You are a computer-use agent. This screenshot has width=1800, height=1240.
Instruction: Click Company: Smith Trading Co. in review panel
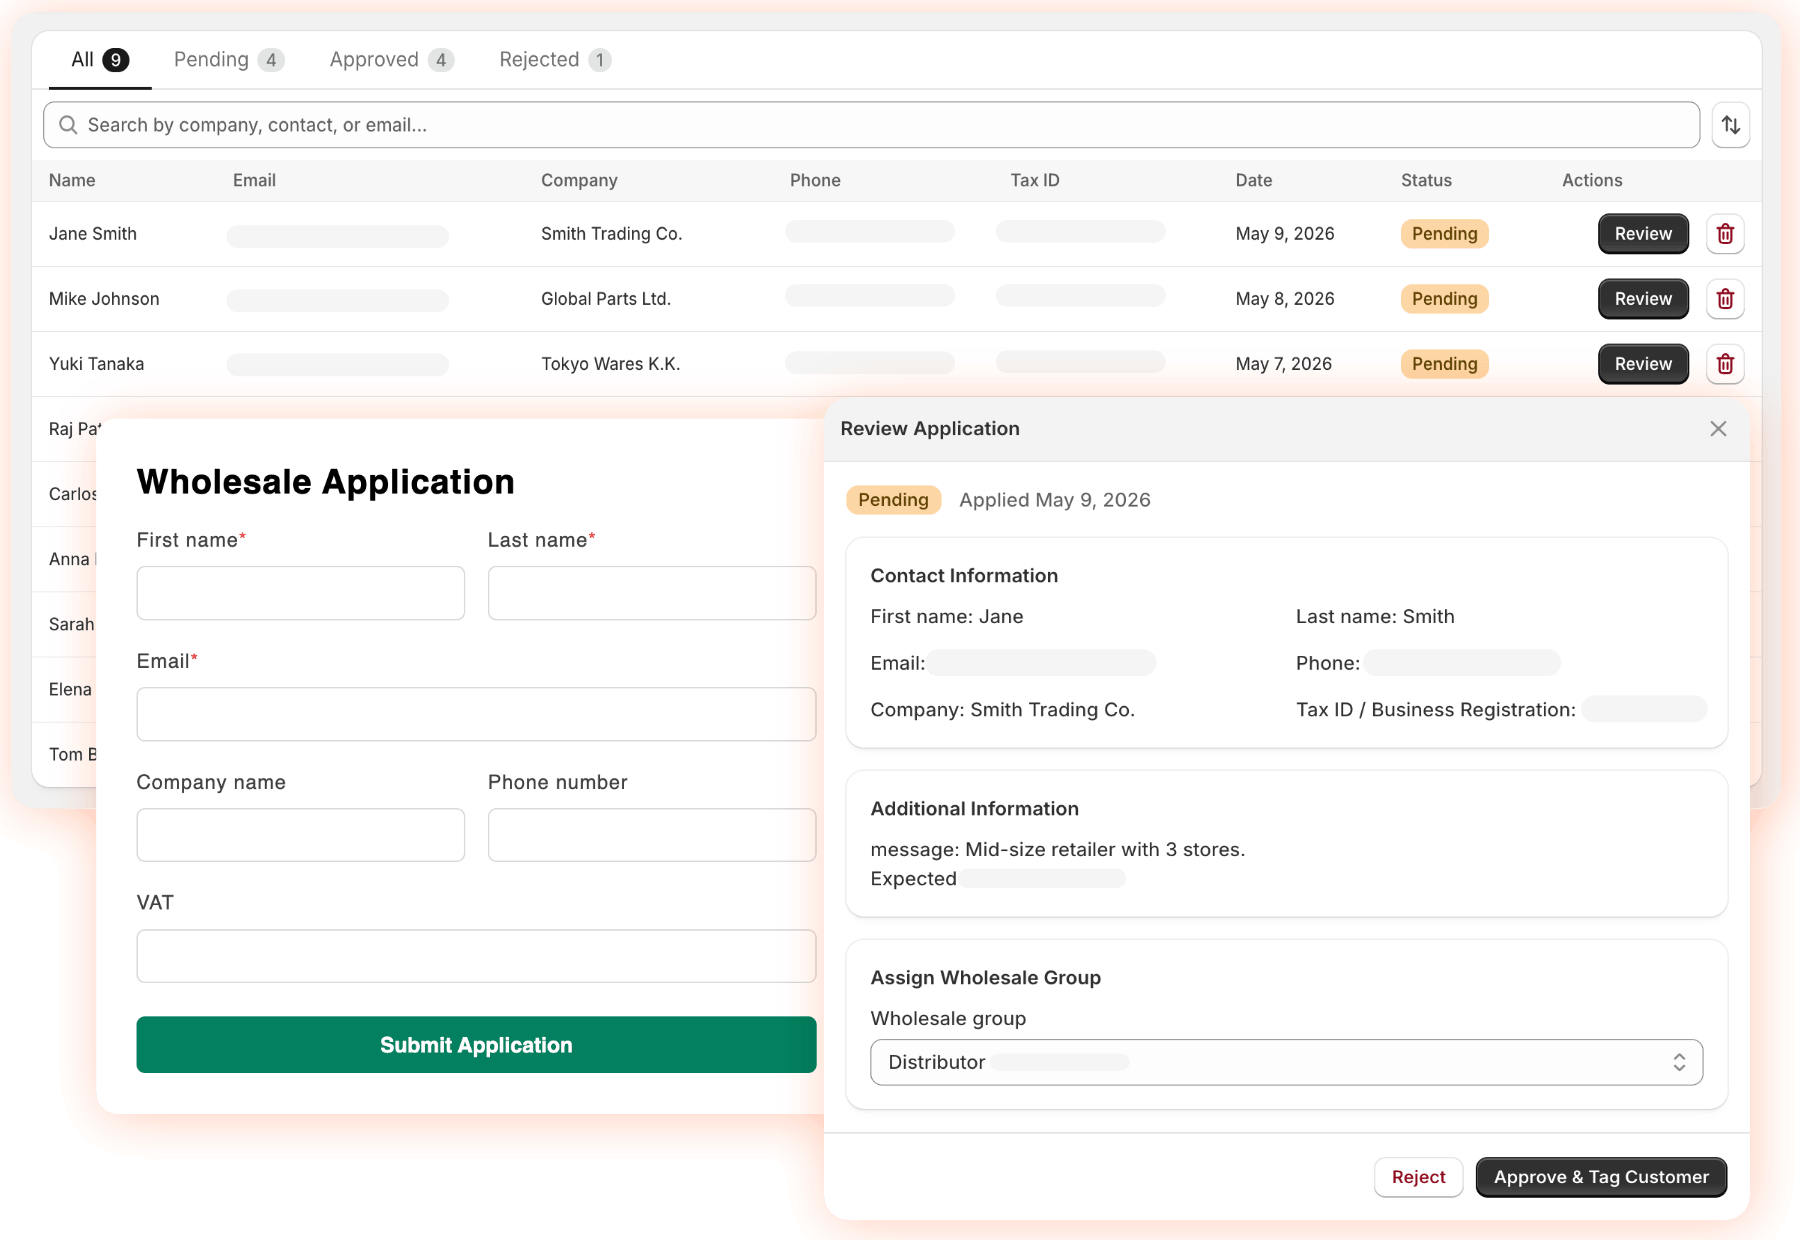tap(1002, 710)
